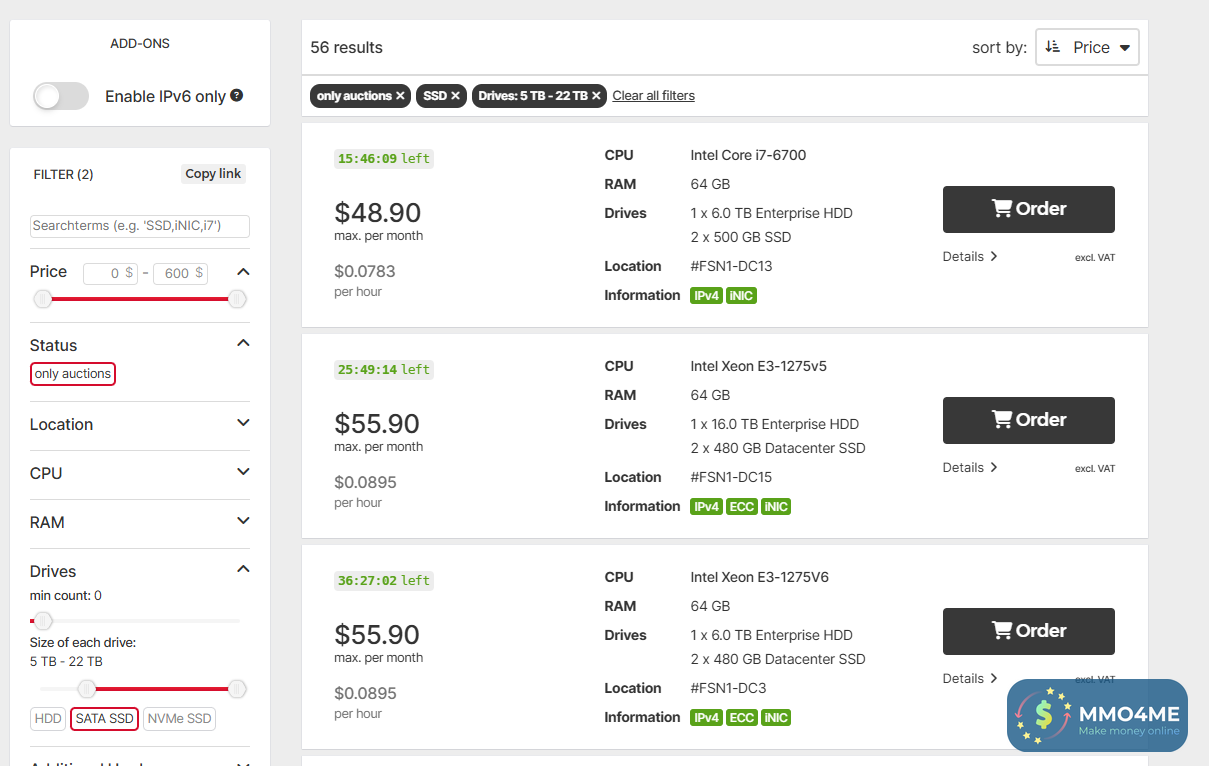Image resolution: width=1209 pixels, height=766 pixels.
Task: Remove the 'only auctions' filter chip
Action: pos(400,96)
